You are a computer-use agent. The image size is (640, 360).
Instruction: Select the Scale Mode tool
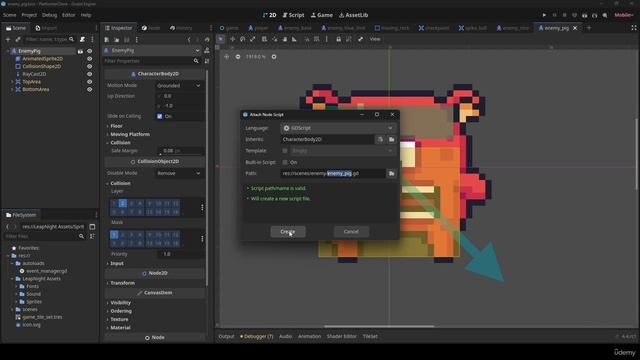click(x=253, y=39)
